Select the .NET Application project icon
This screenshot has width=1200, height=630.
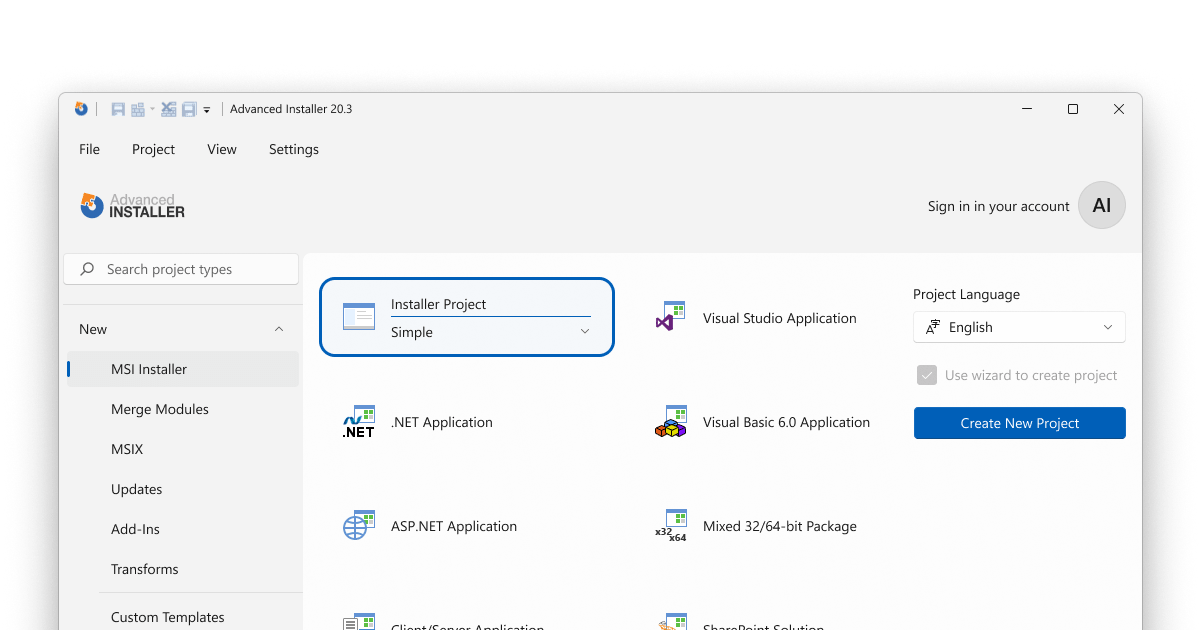click(x=359, y=421)
